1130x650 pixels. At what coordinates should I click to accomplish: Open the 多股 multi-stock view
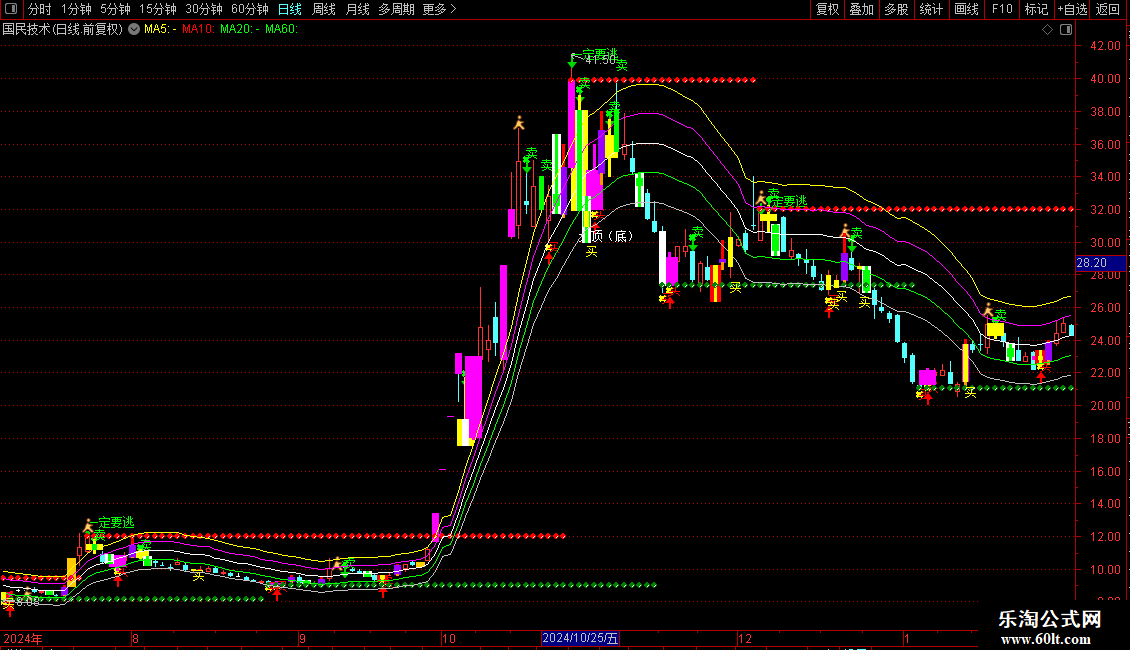pos(897,9)
